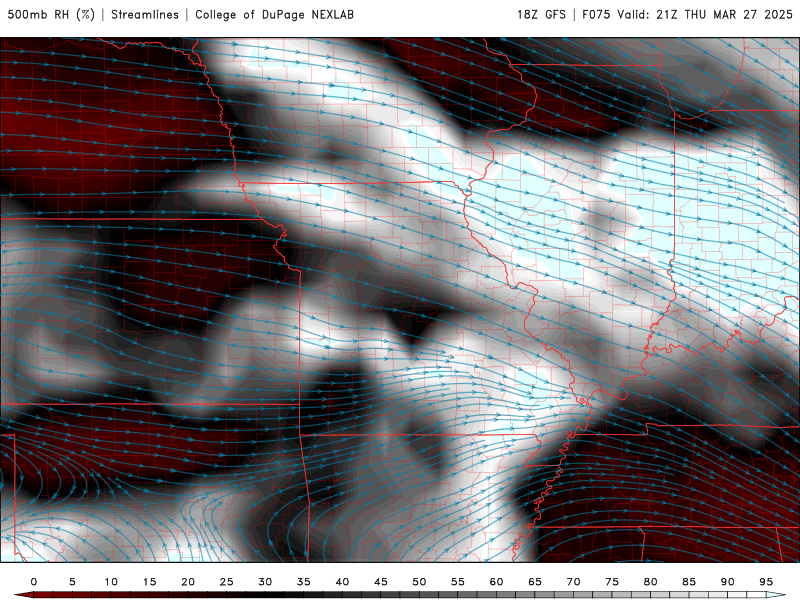
Task: Select the "45" color scale label
Action: 381,582
